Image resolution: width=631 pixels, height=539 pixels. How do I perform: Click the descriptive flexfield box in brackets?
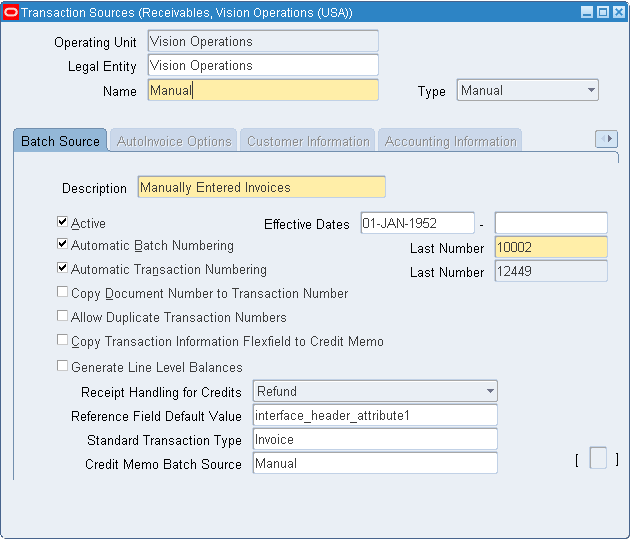598,458
